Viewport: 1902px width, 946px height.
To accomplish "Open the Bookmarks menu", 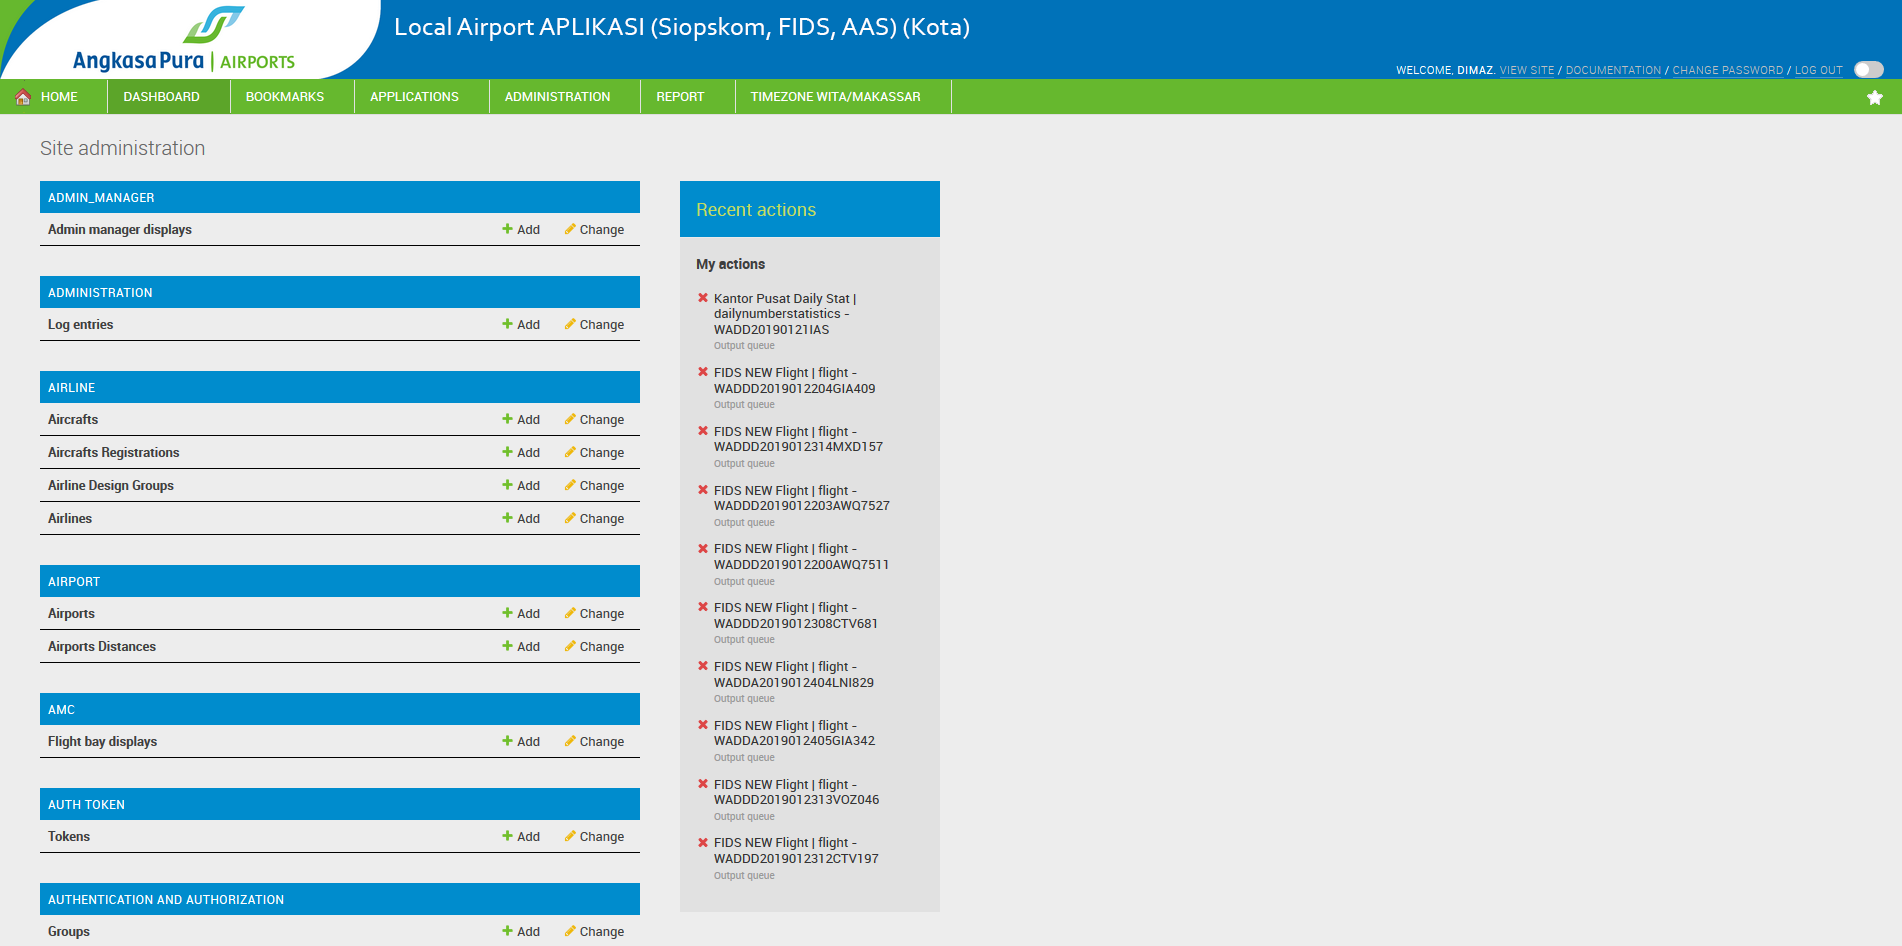I will tap(285, 97).
